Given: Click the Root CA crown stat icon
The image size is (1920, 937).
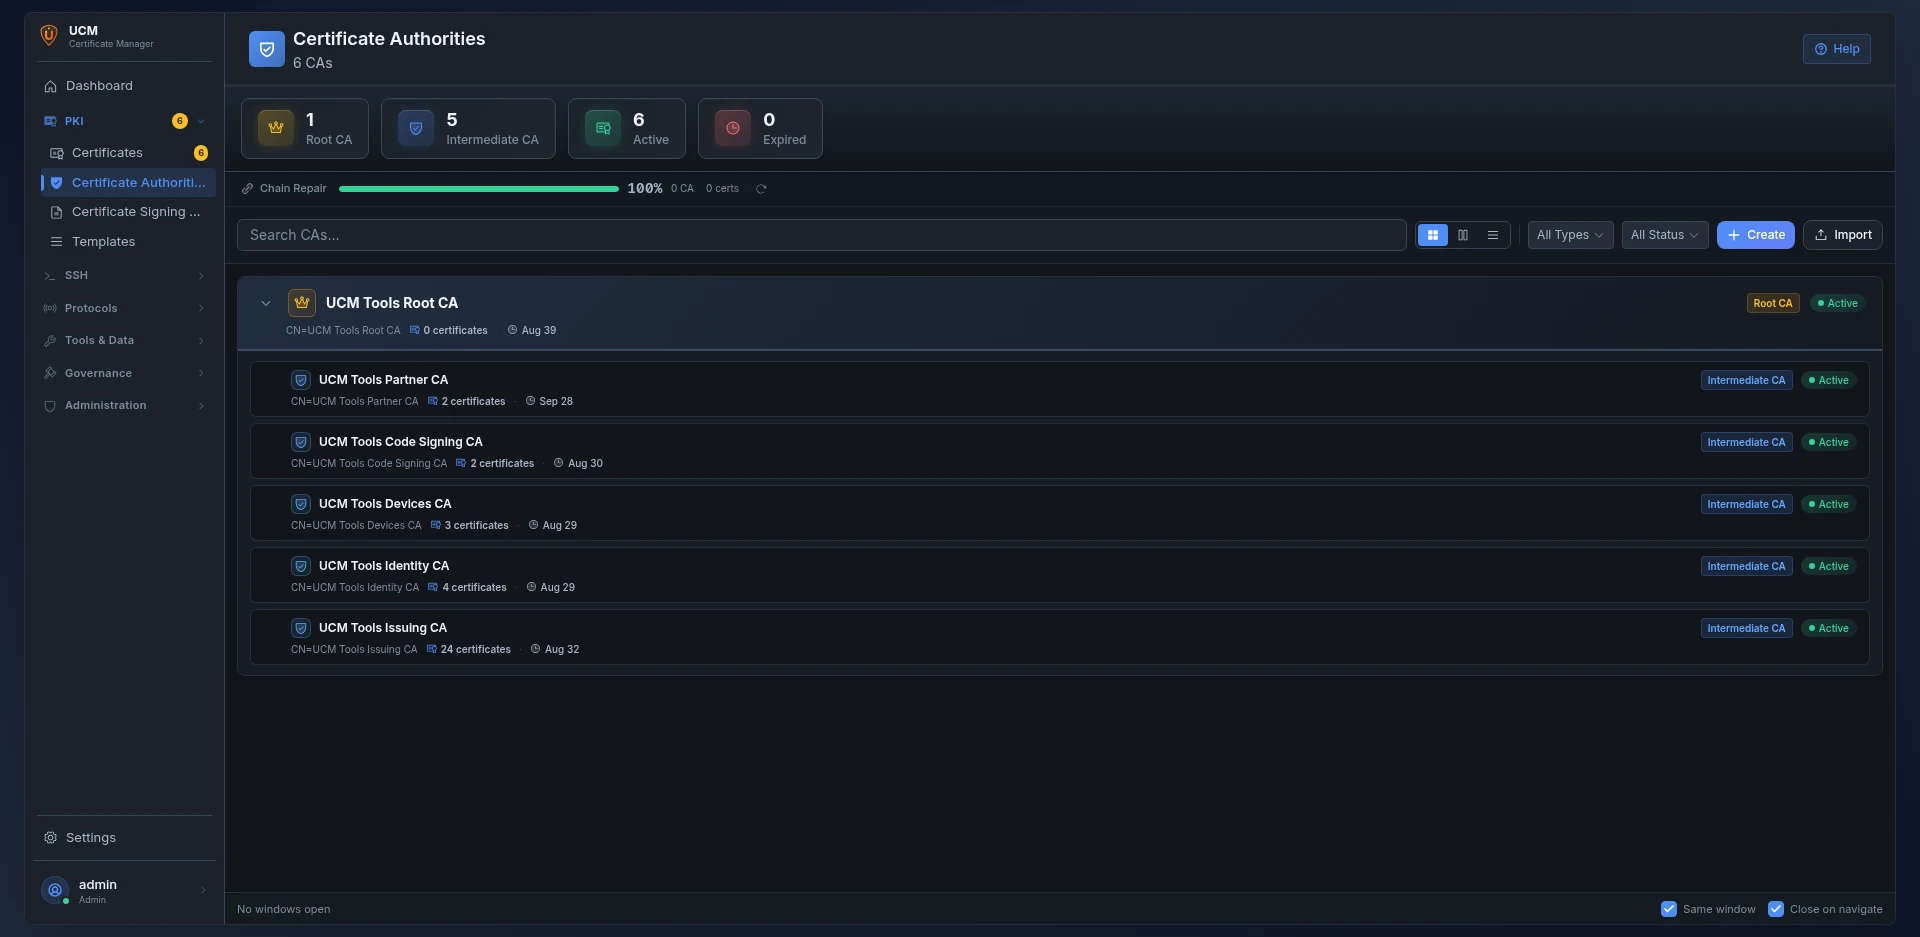Looking at the screenshot, I should click(276, 128).
